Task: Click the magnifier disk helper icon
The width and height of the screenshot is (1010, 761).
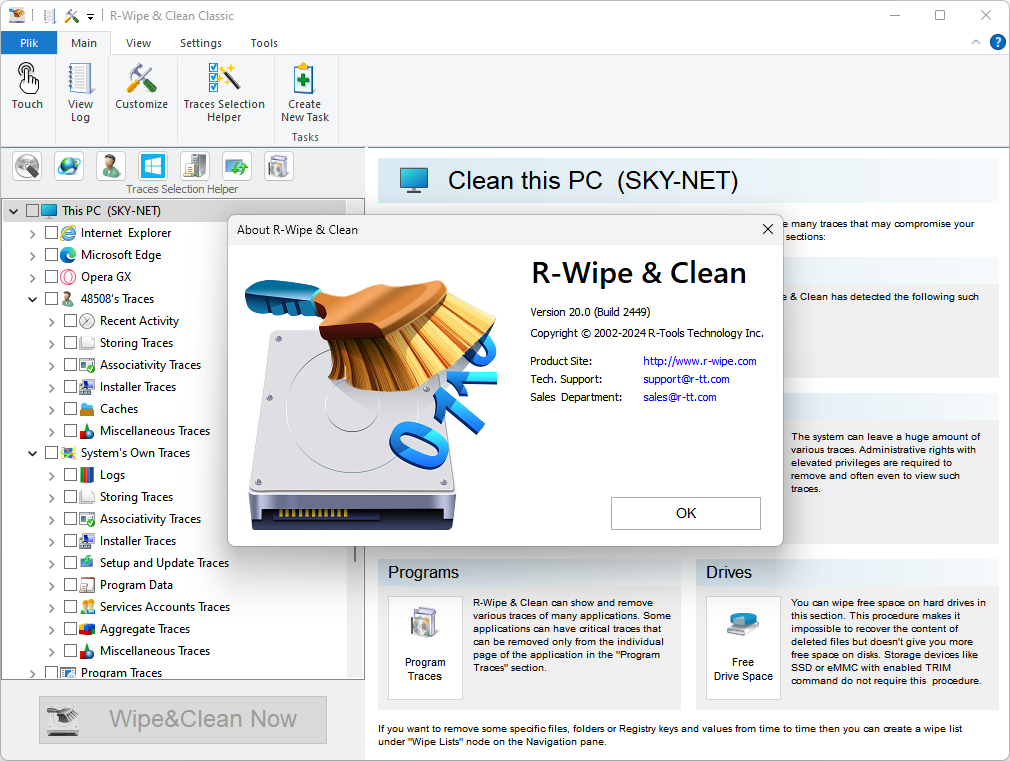Action: (27, 166)
